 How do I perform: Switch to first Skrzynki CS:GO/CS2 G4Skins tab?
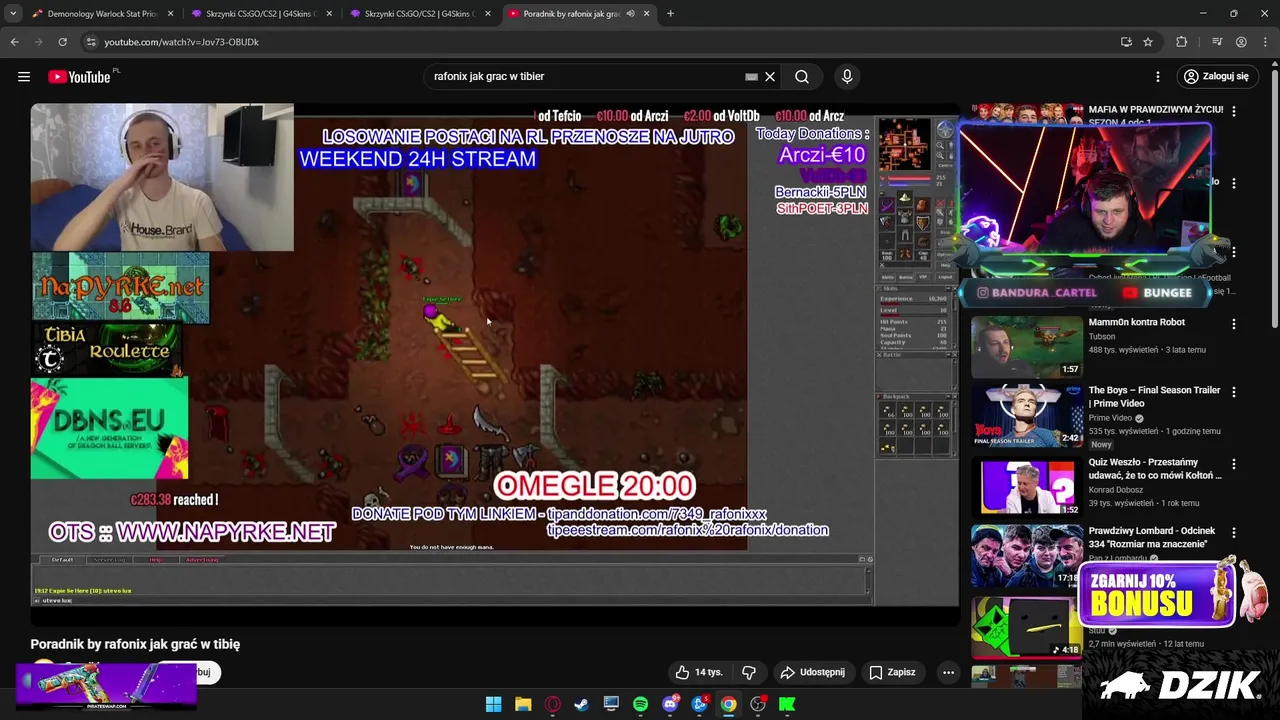pos(262,14)
